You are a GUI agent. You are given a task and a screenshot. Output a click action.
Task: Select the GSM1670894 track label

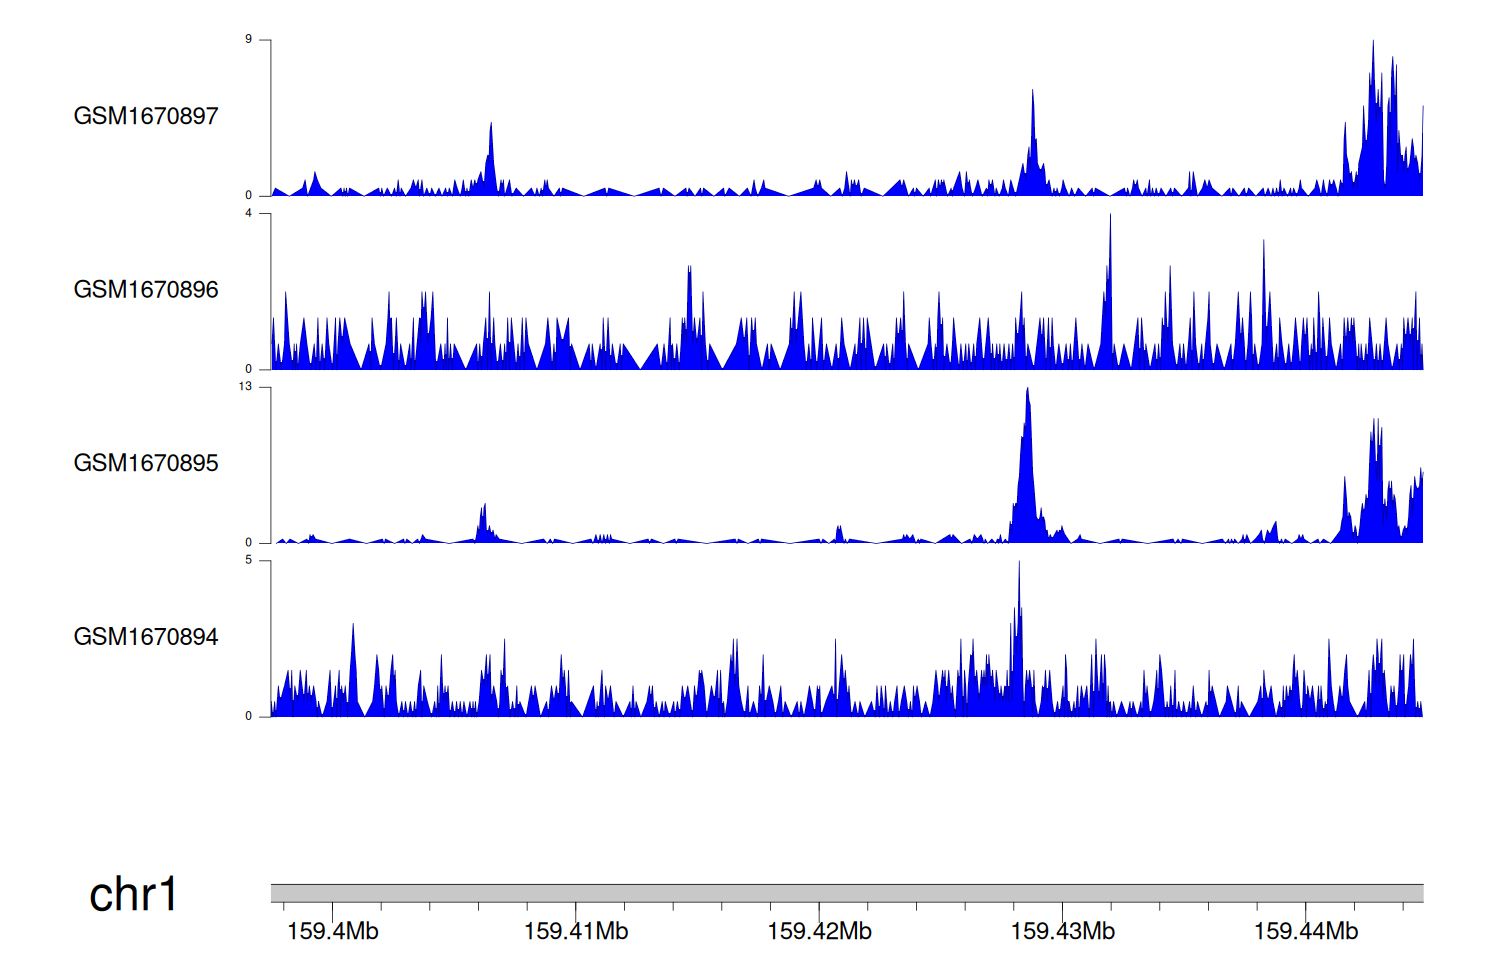(x=146, y=637)
